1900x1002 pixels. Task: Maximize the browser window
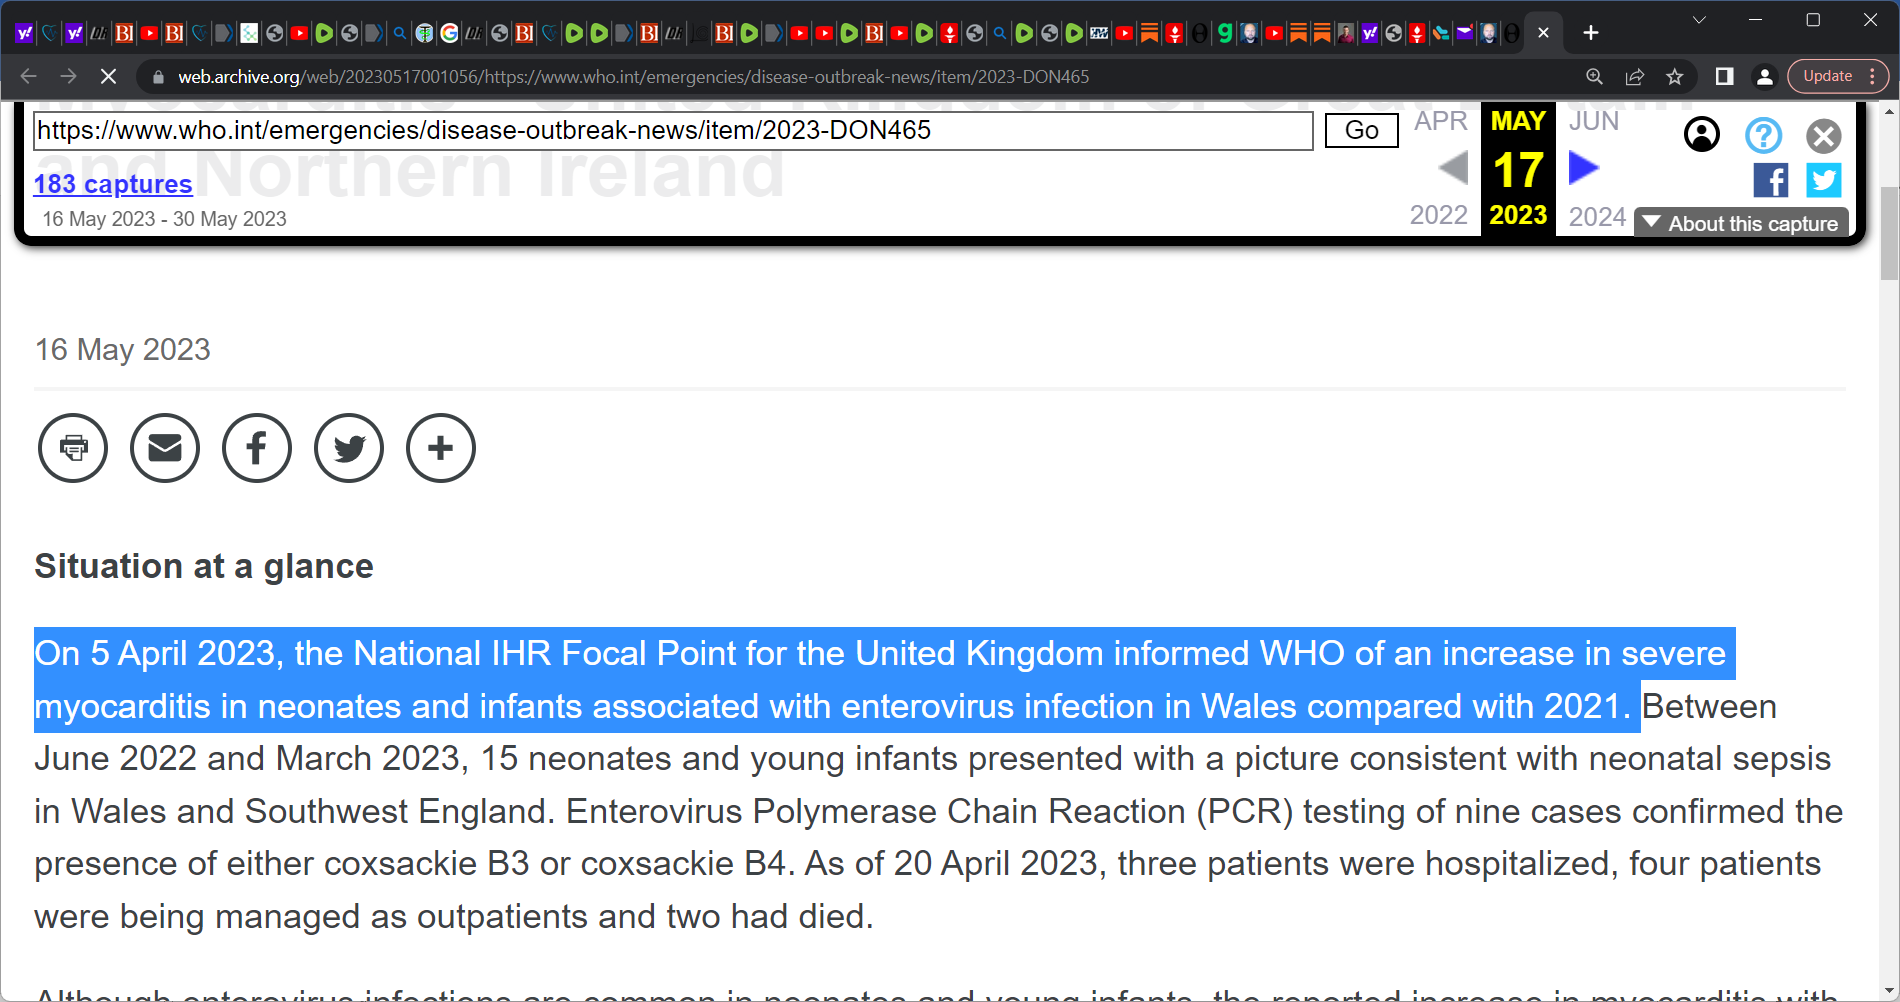1813,20
